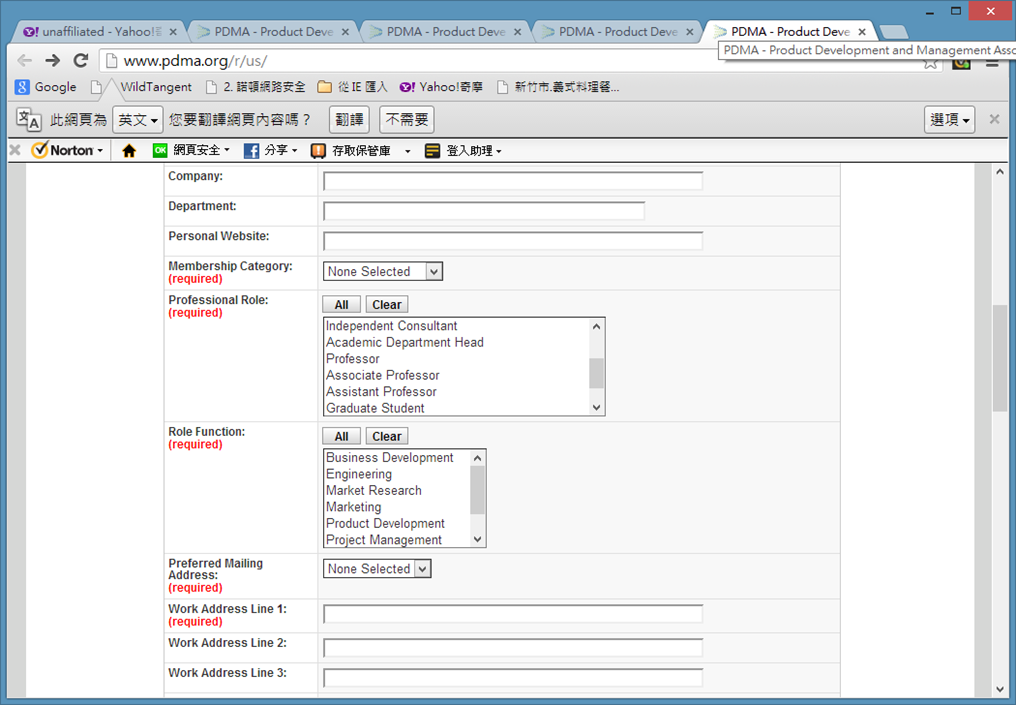
Task: Click the page scrollbar up arrow
Action: click(1000, 172)
